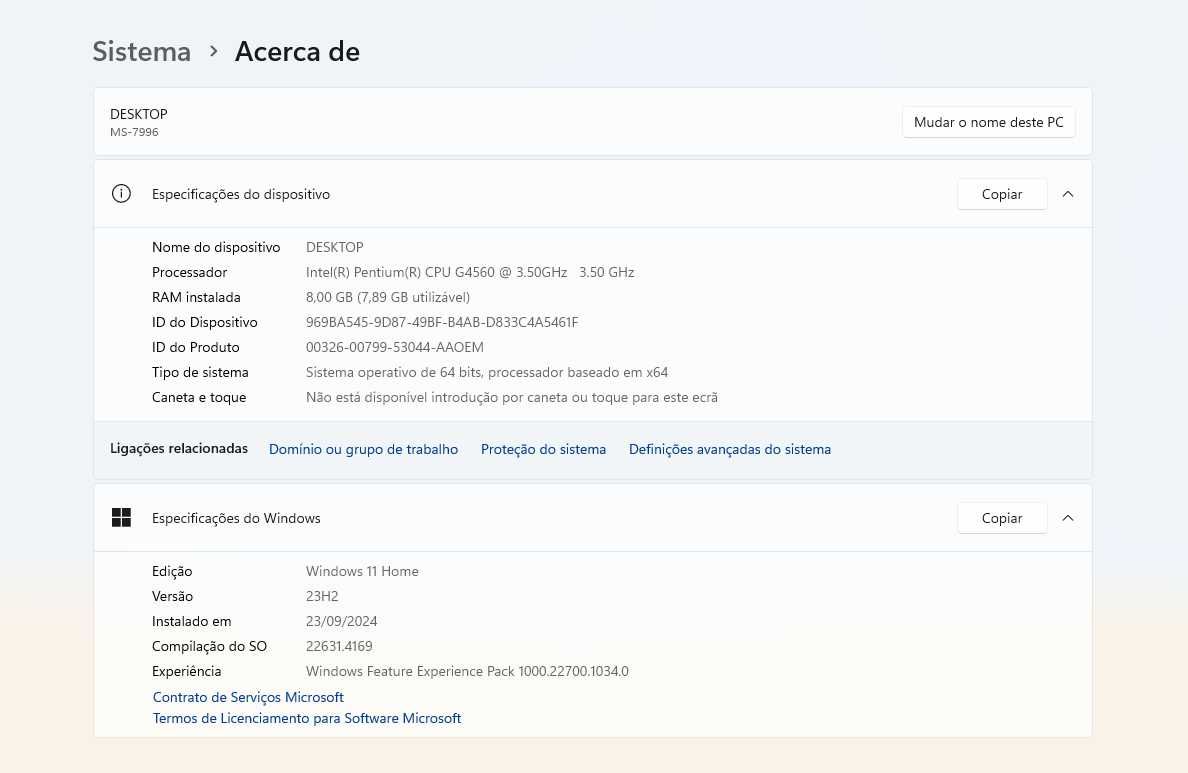Click the DESKTOP name in the top card
Viewport: 1188px width, 773px height.
click(x=139, y=114)
